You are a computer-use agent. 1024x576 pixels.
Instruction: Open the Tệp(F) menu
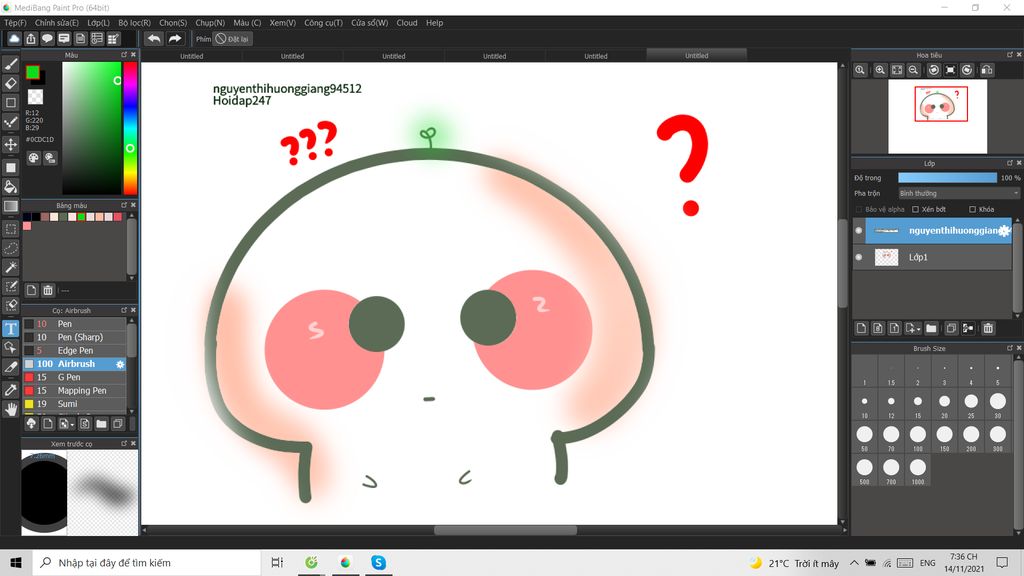point(16,23)
